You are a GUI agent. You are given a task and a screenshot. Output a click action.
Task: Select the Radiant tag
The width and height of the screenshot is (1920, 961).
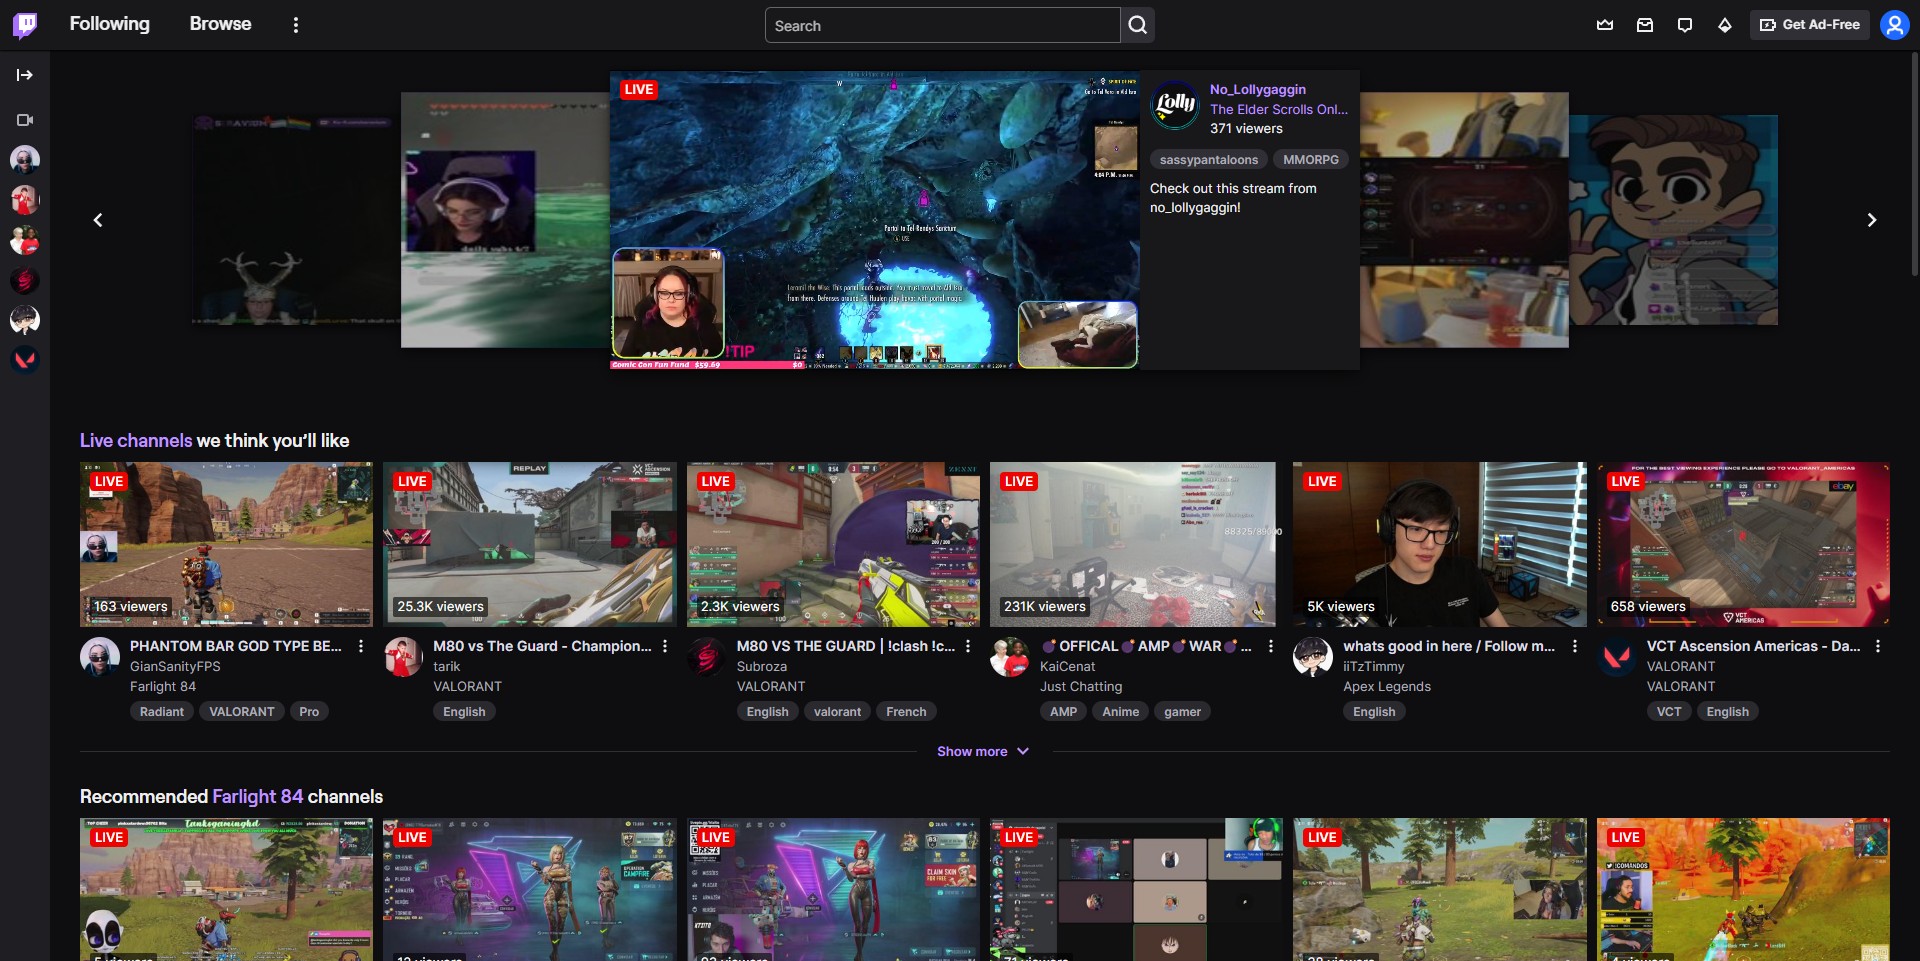click(162, 712)
